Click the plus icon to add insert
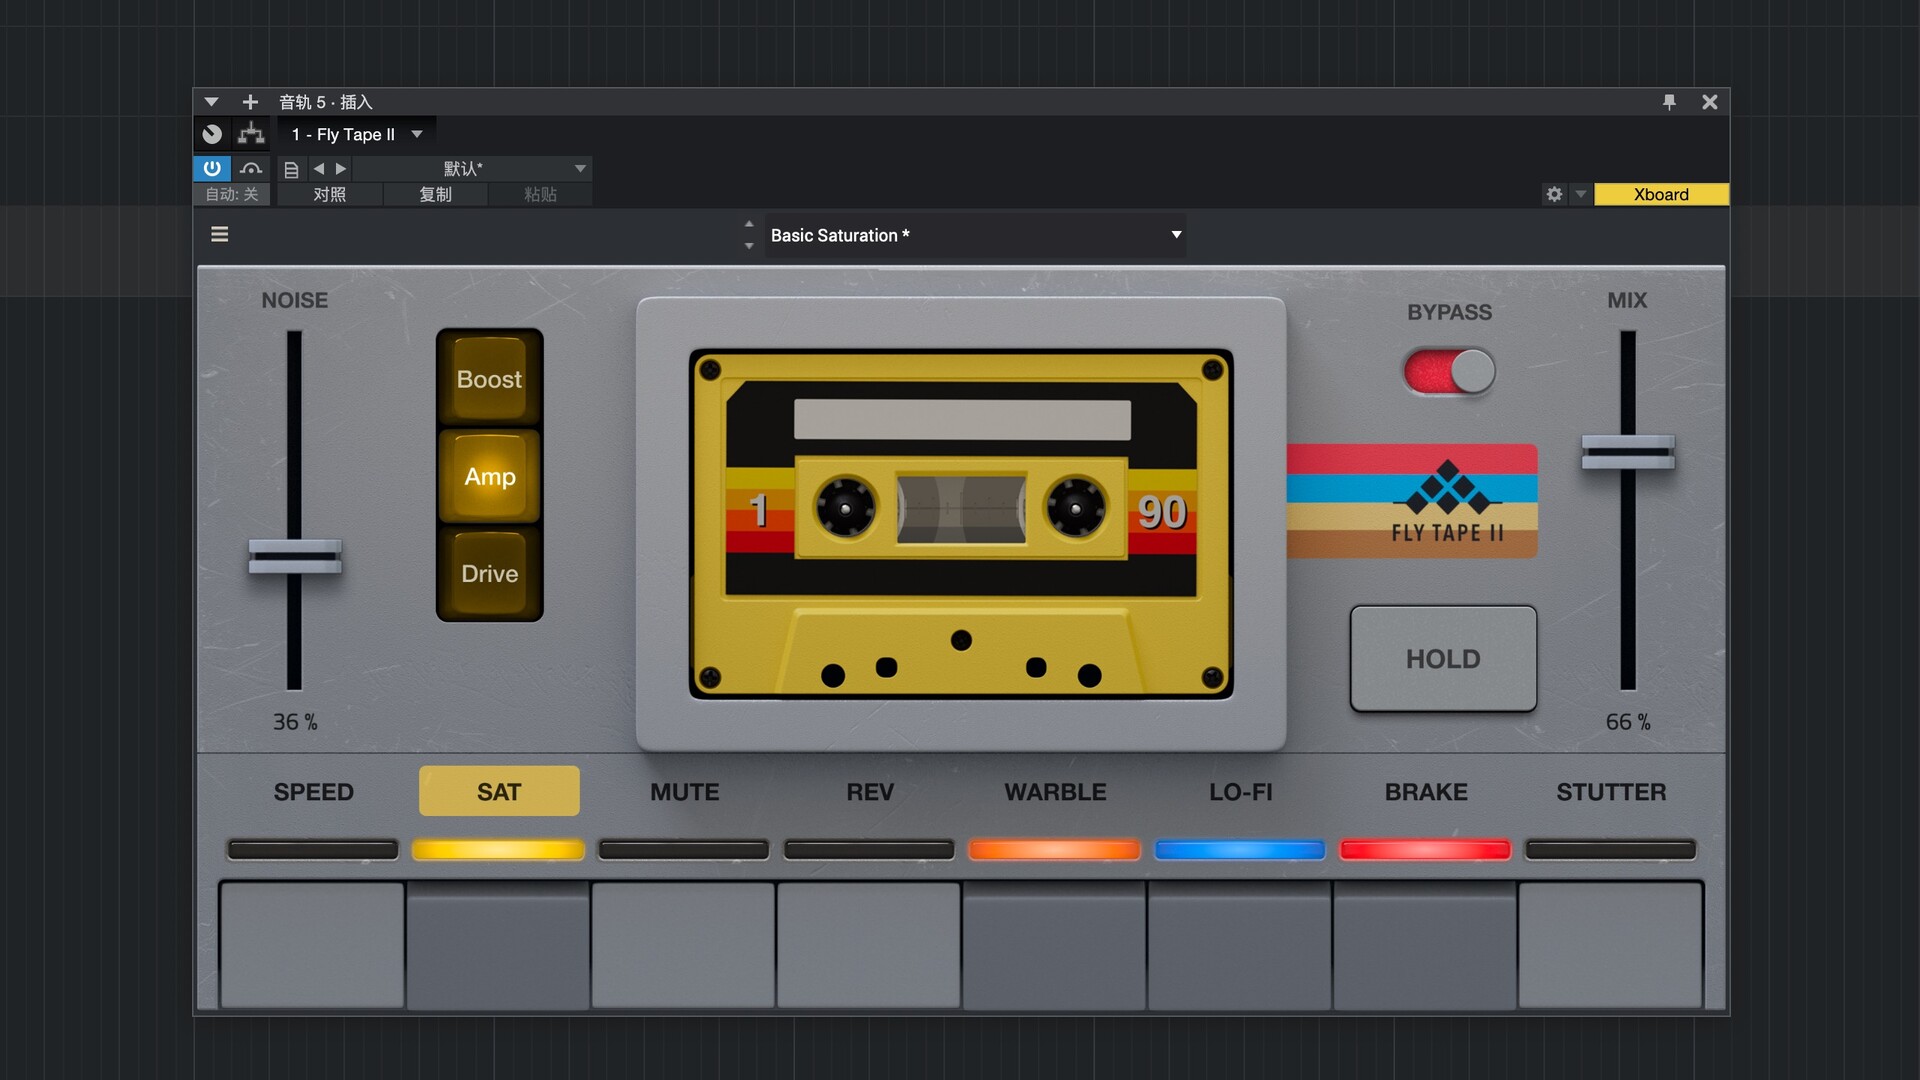This screenshot has height=1080, width=1920. [250, 102]
